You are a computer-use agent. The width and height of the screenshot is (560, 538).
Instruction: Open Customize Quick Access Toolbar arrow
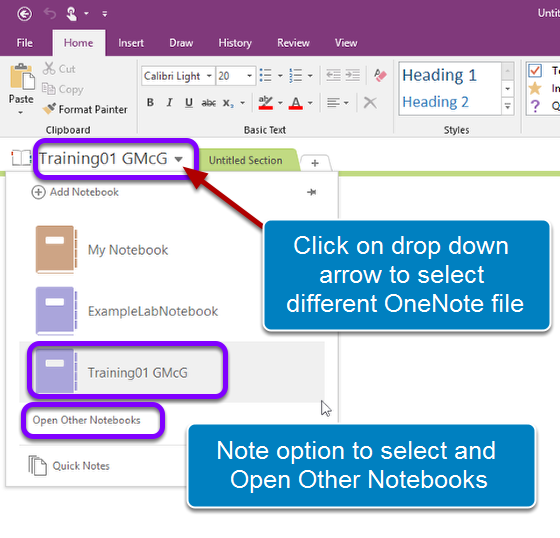click(x=105, y=14)
